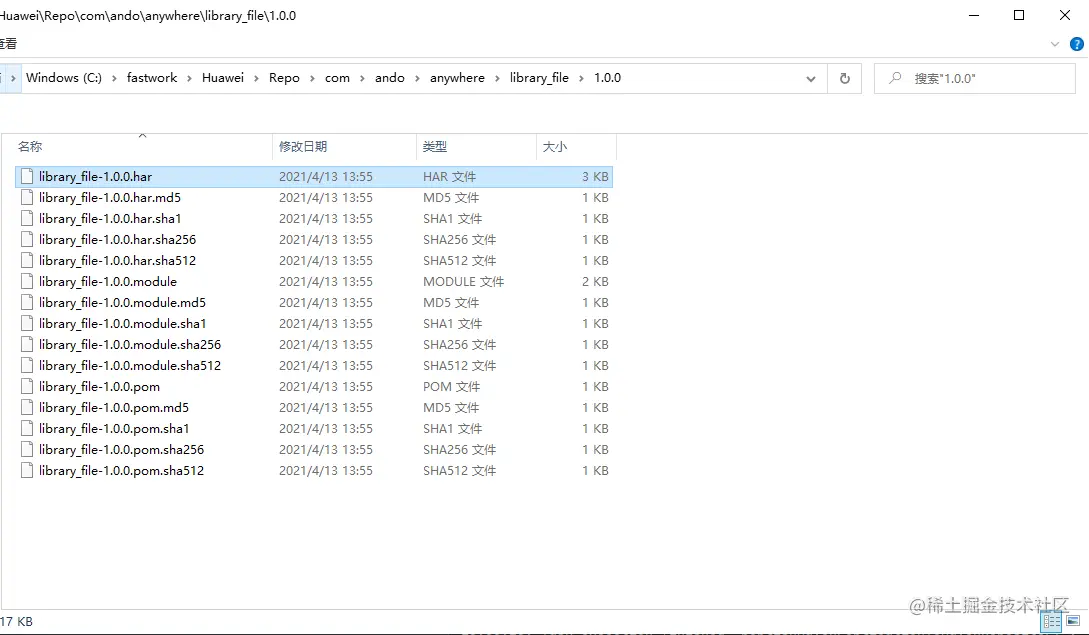Select the file named library_file-1.0.0.module.md5
The width and height of the screenshot is (1089, 635).
pos(122,302)
